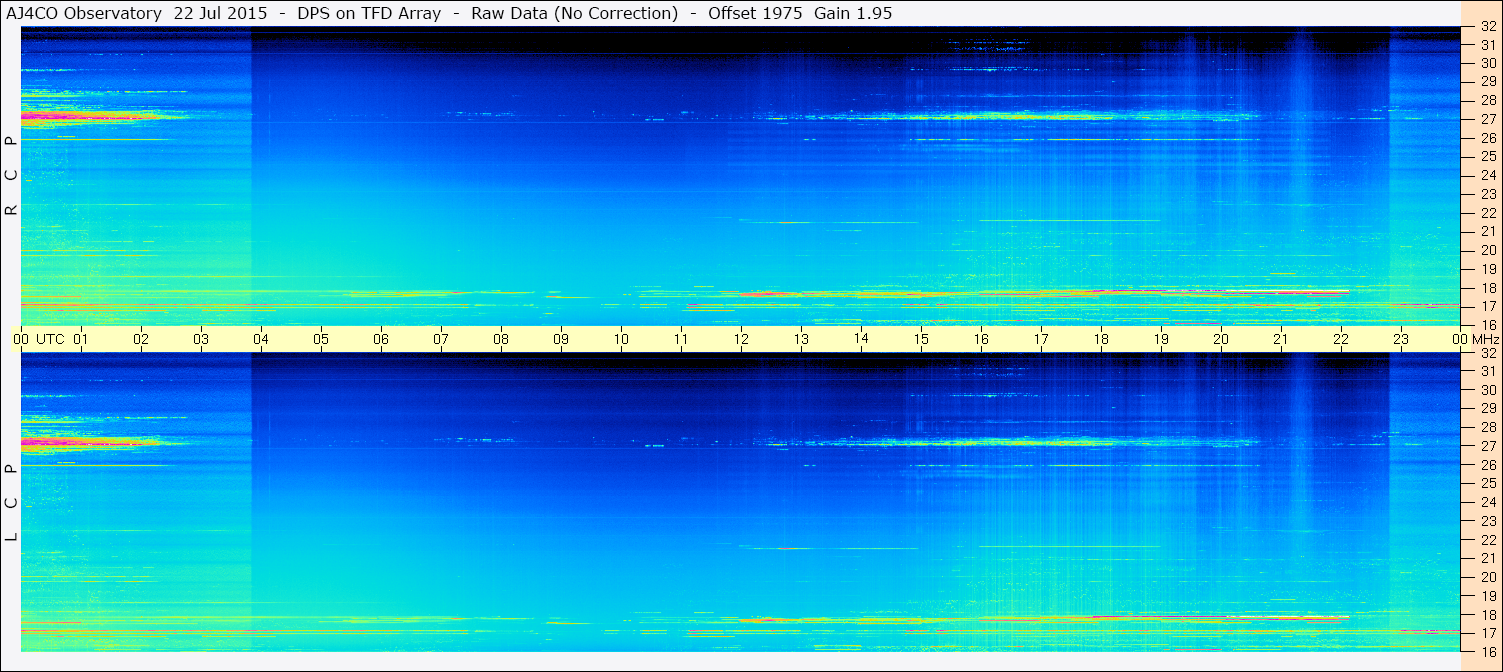Click hour marker '09' on the time axis

click(x=561, y=339)
